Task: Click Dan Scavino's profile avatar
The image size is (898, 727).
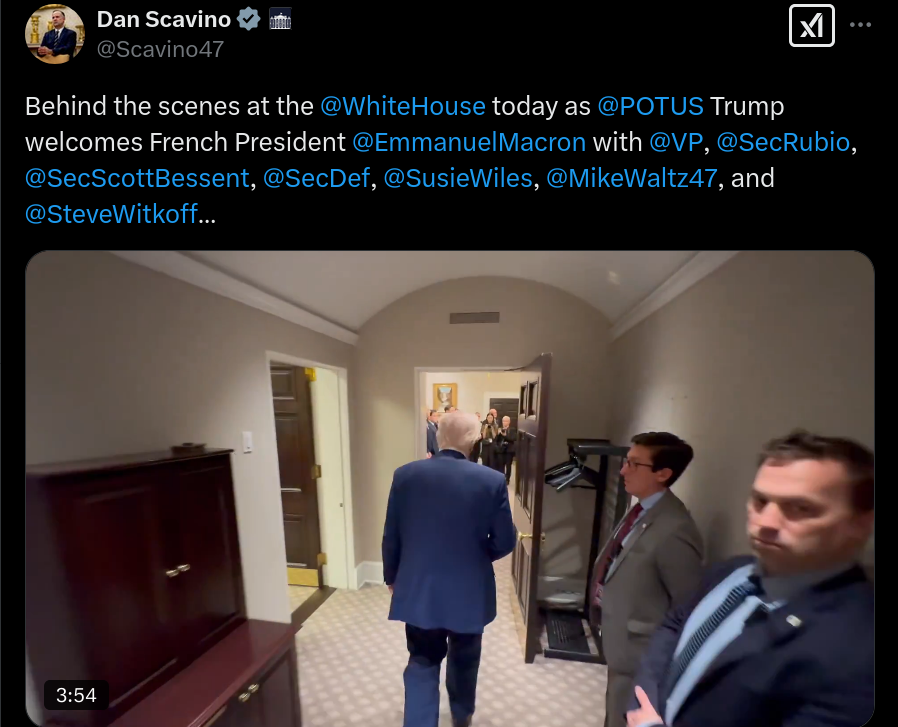Action: click(55, 34)
